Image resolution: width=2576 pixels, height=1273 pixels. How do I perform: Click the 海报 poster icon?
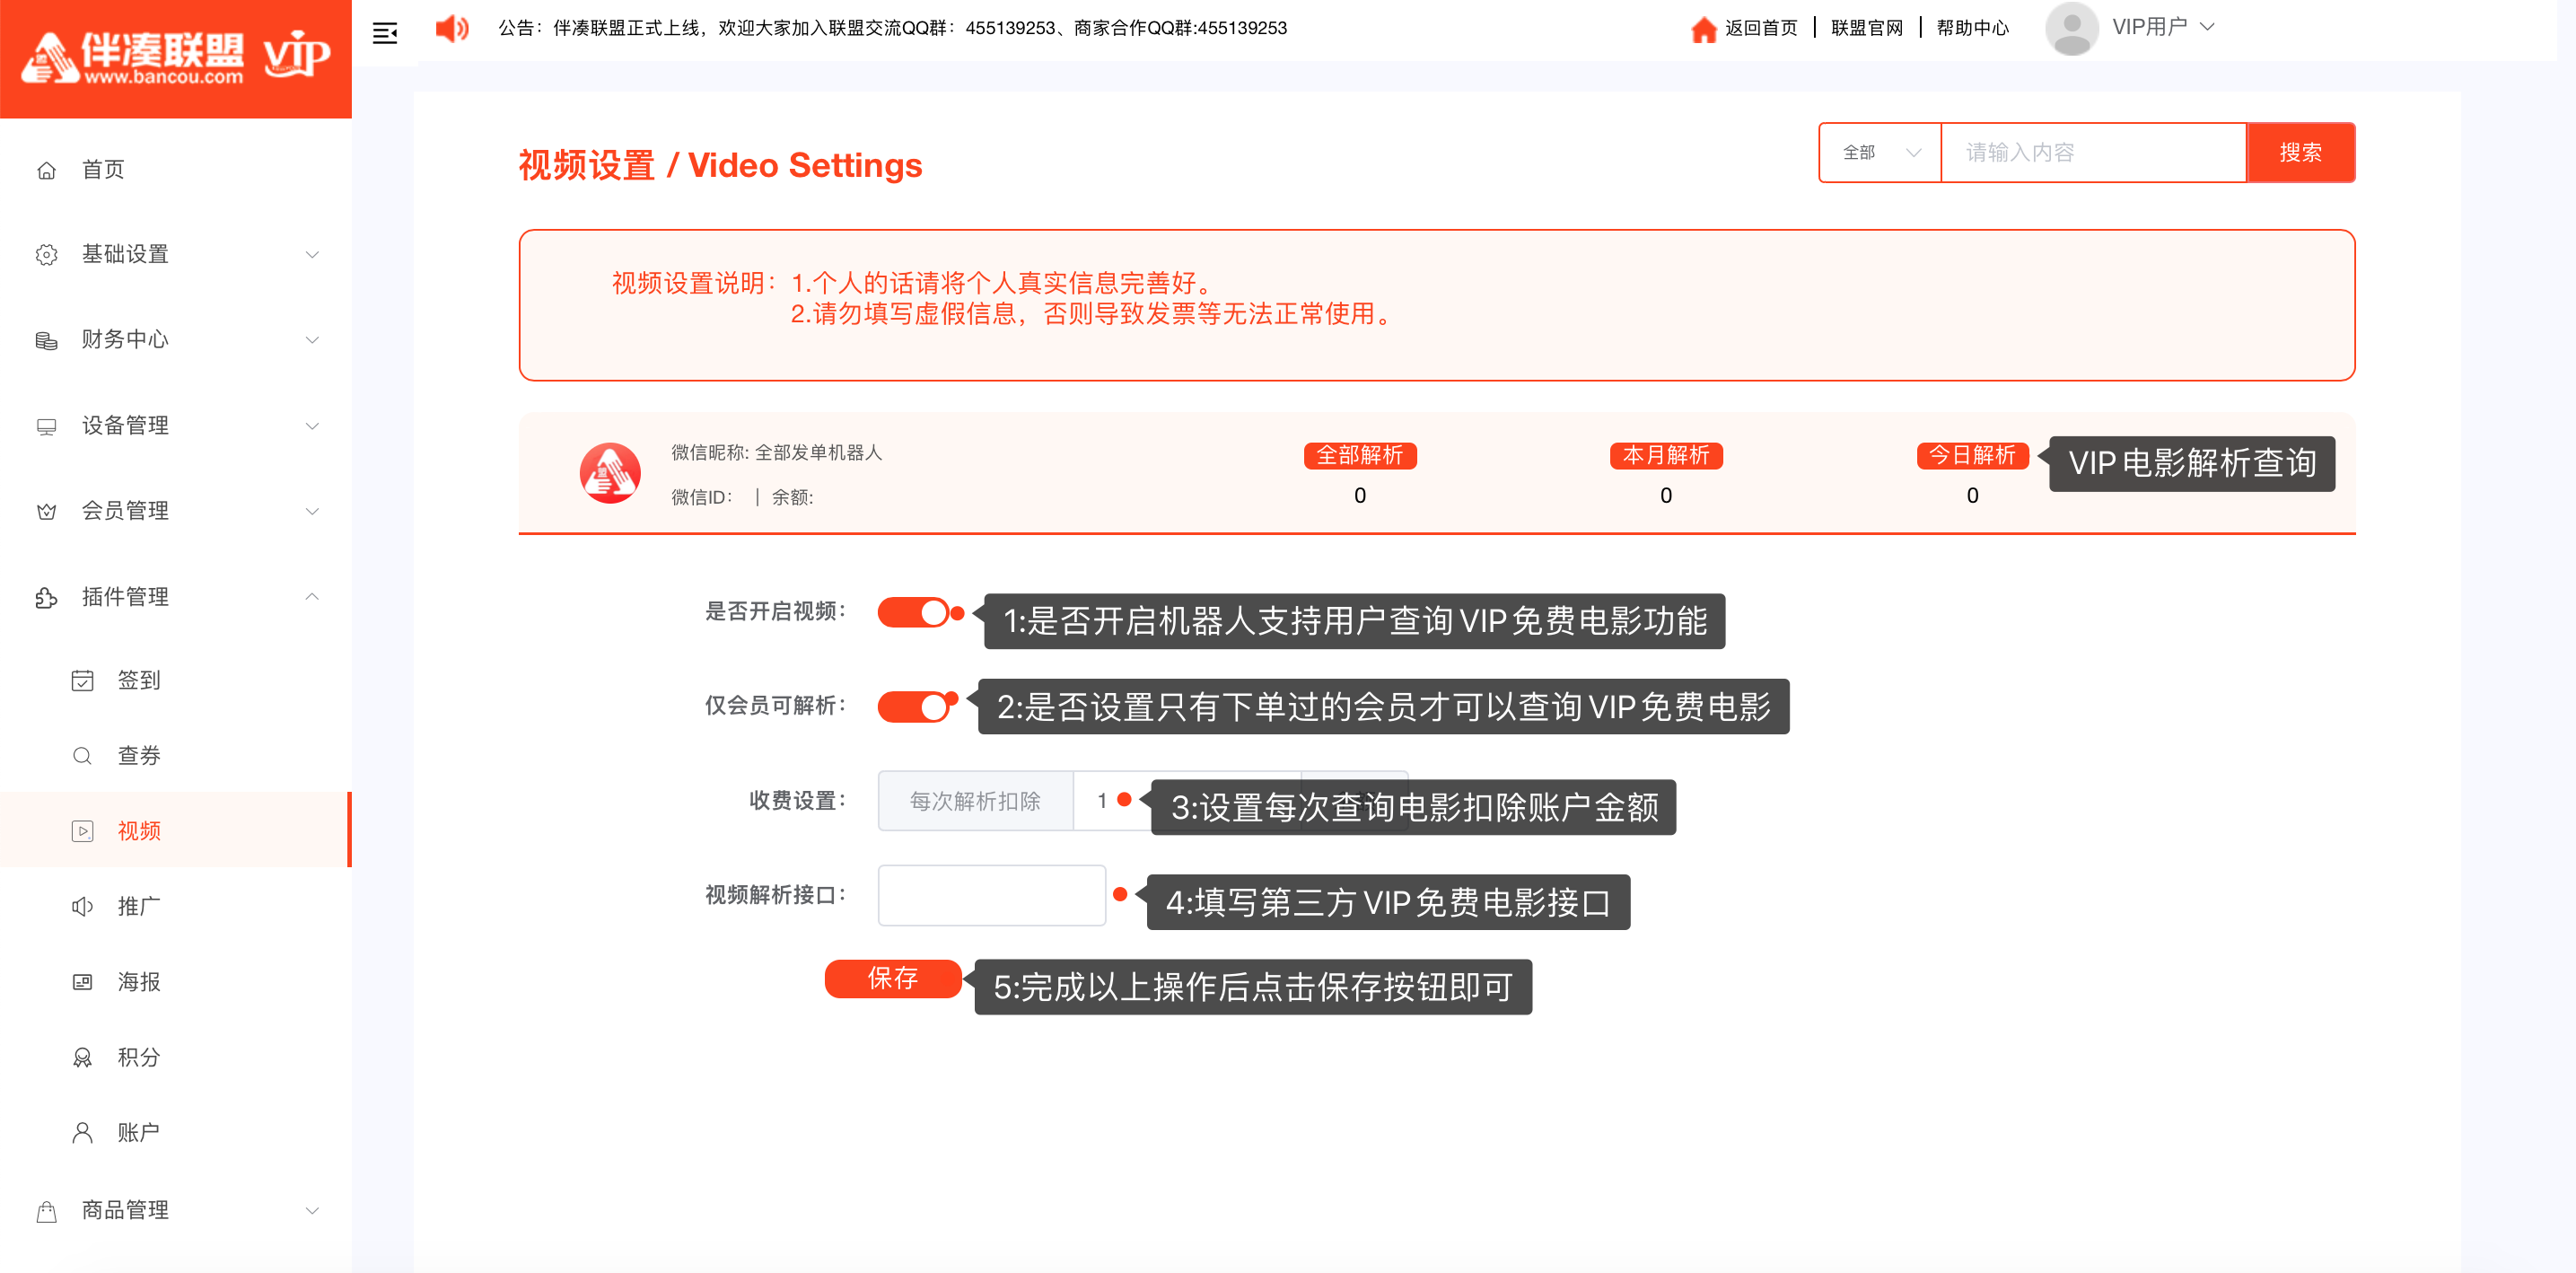click(x=83, y=982)
